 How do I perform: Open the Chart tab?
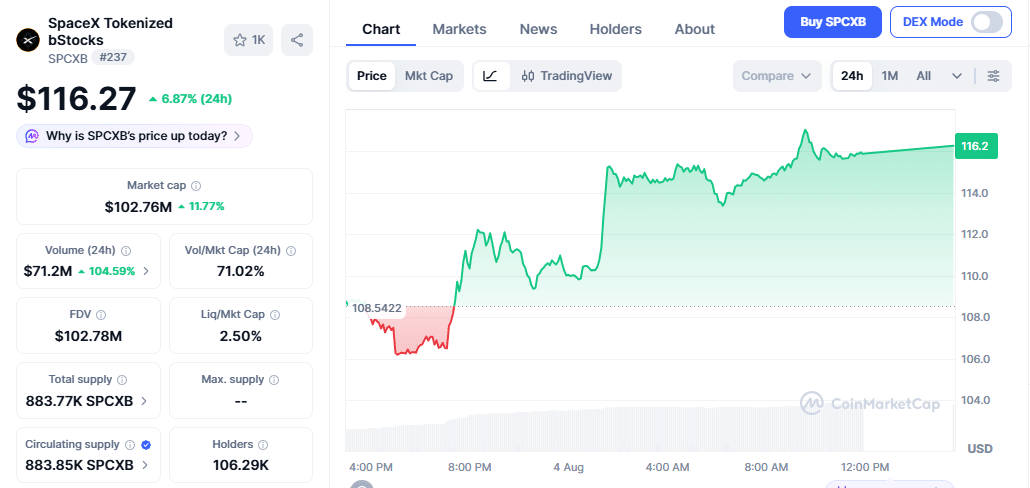pyautogui.click(x=381, y=30)
